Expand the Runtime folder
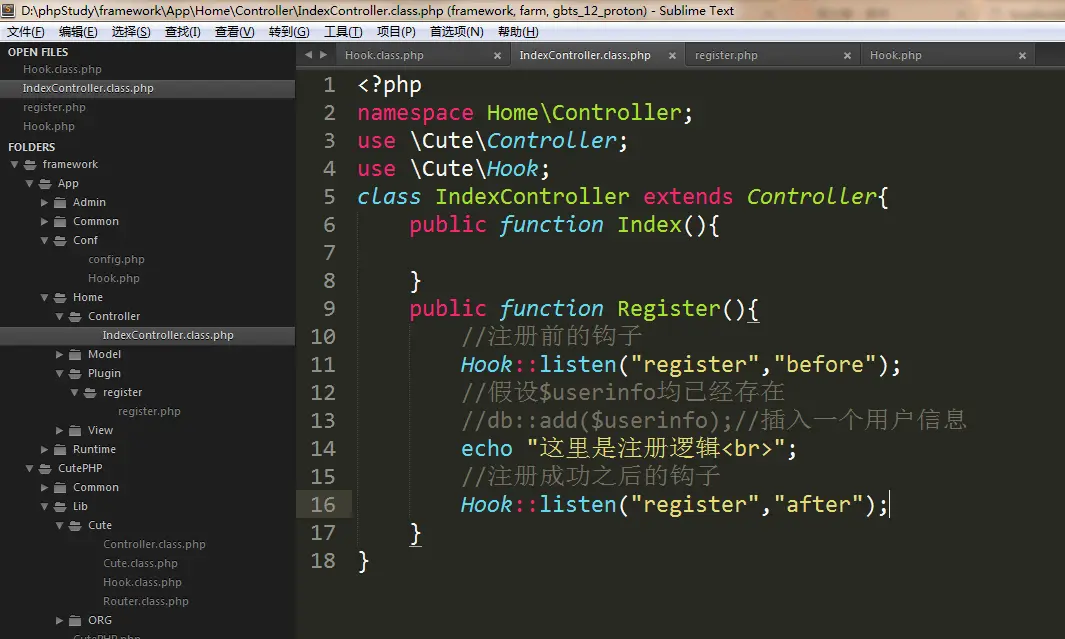This screenshot has height=639, width=1065. [44, 450]
